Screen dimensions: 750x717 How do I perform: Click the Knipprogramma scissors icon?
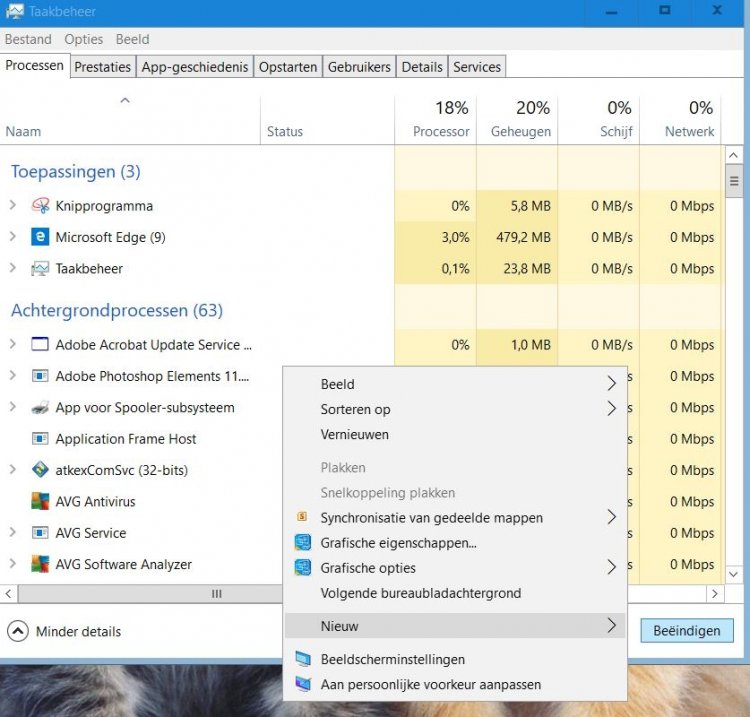tap(40, 206)
